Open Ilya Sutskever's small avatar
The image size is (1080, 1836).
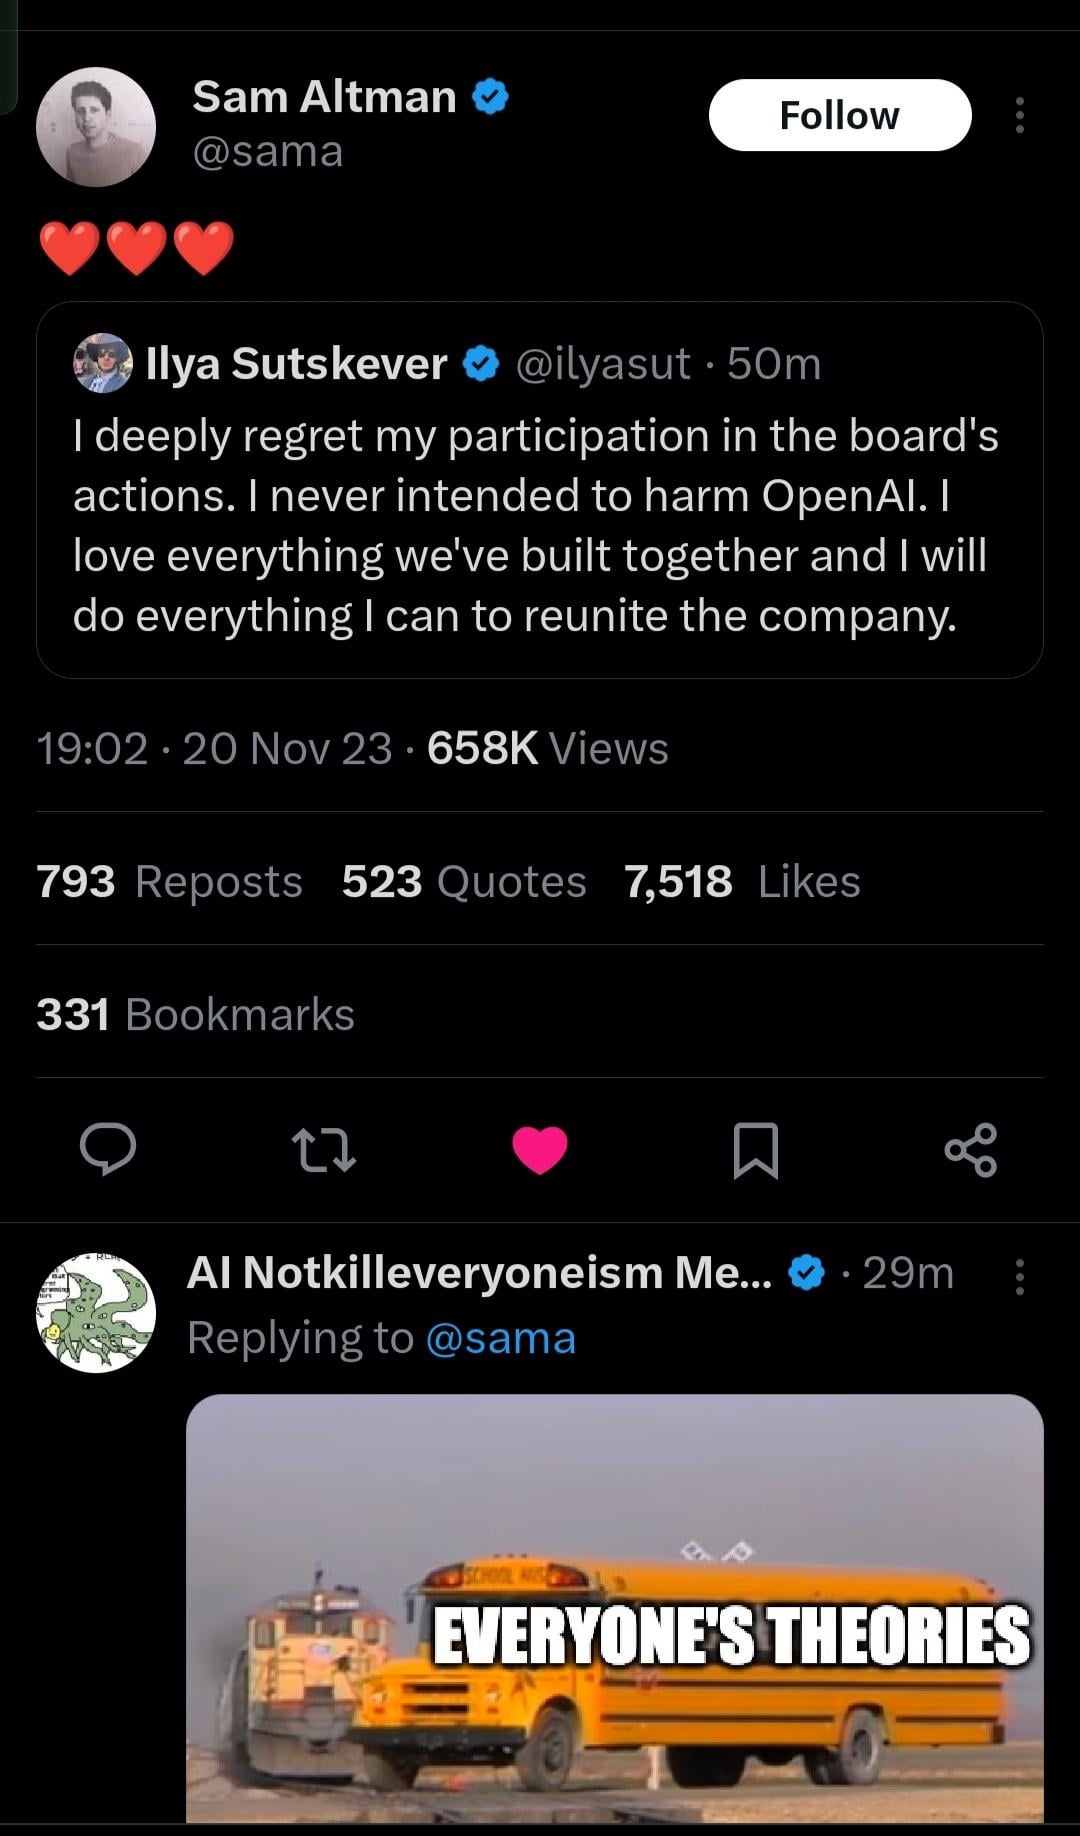[x=103, y=363]
